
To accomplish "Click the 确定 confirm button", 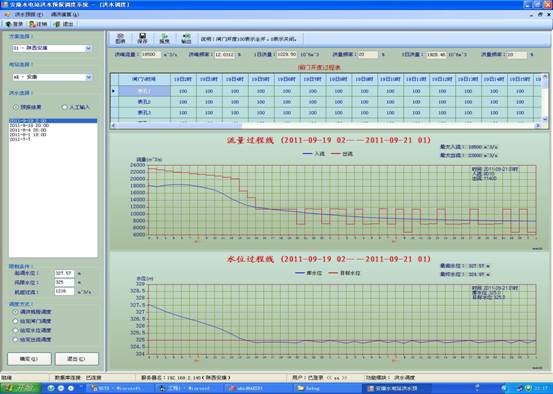I will click(x=29, y=359).
